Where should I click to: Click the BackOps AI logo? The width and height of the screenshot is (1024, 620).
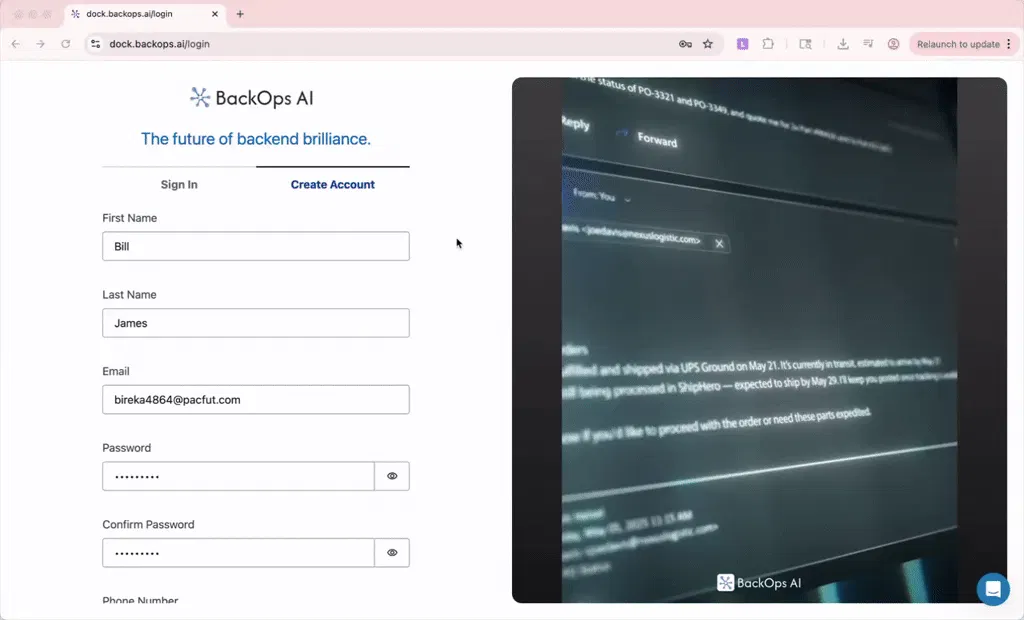(x=251, y=98)
